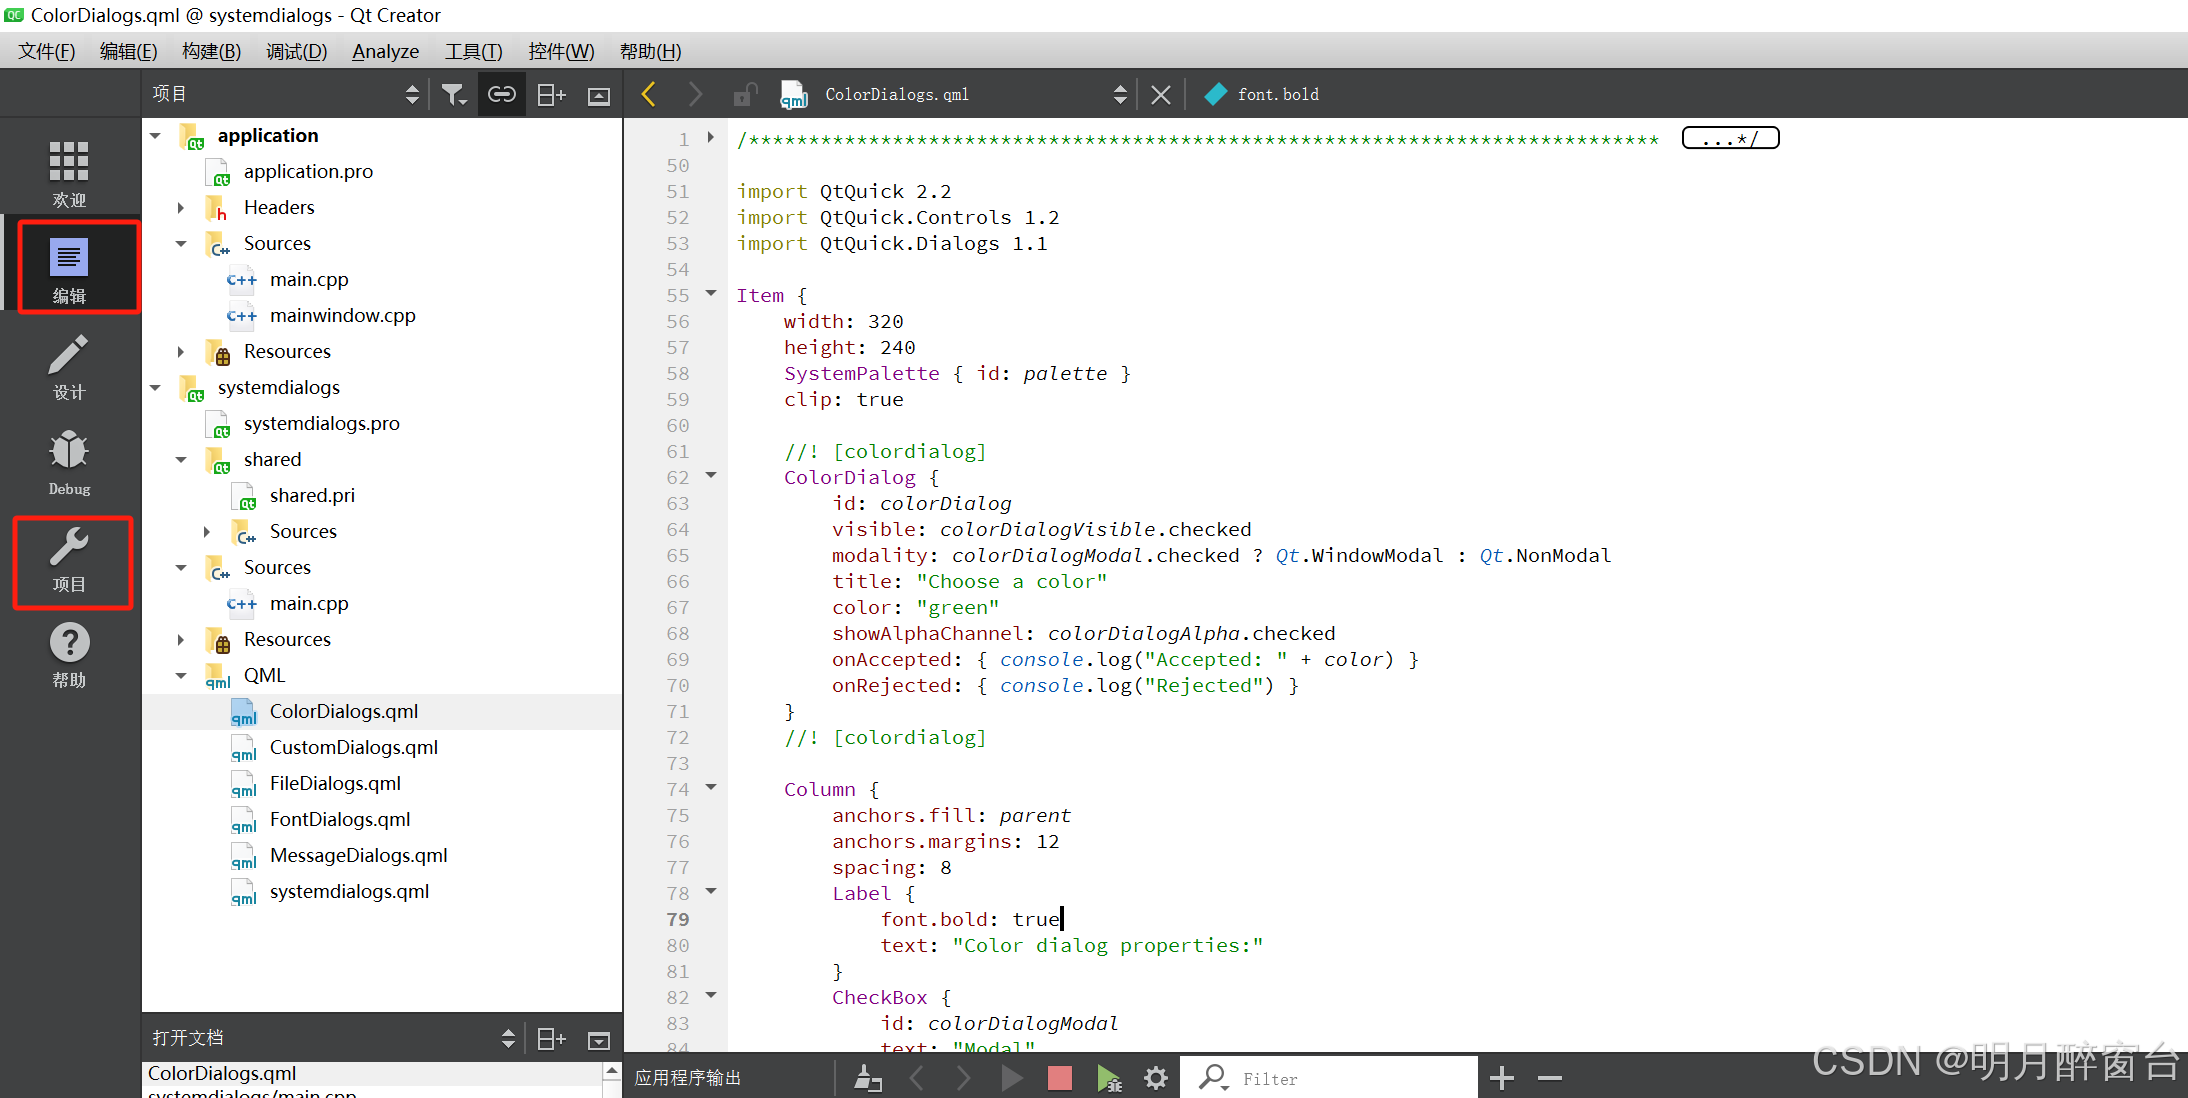2188x1098 pixels.
Task: Collapse the QML folder node
Action: point(181,676)
